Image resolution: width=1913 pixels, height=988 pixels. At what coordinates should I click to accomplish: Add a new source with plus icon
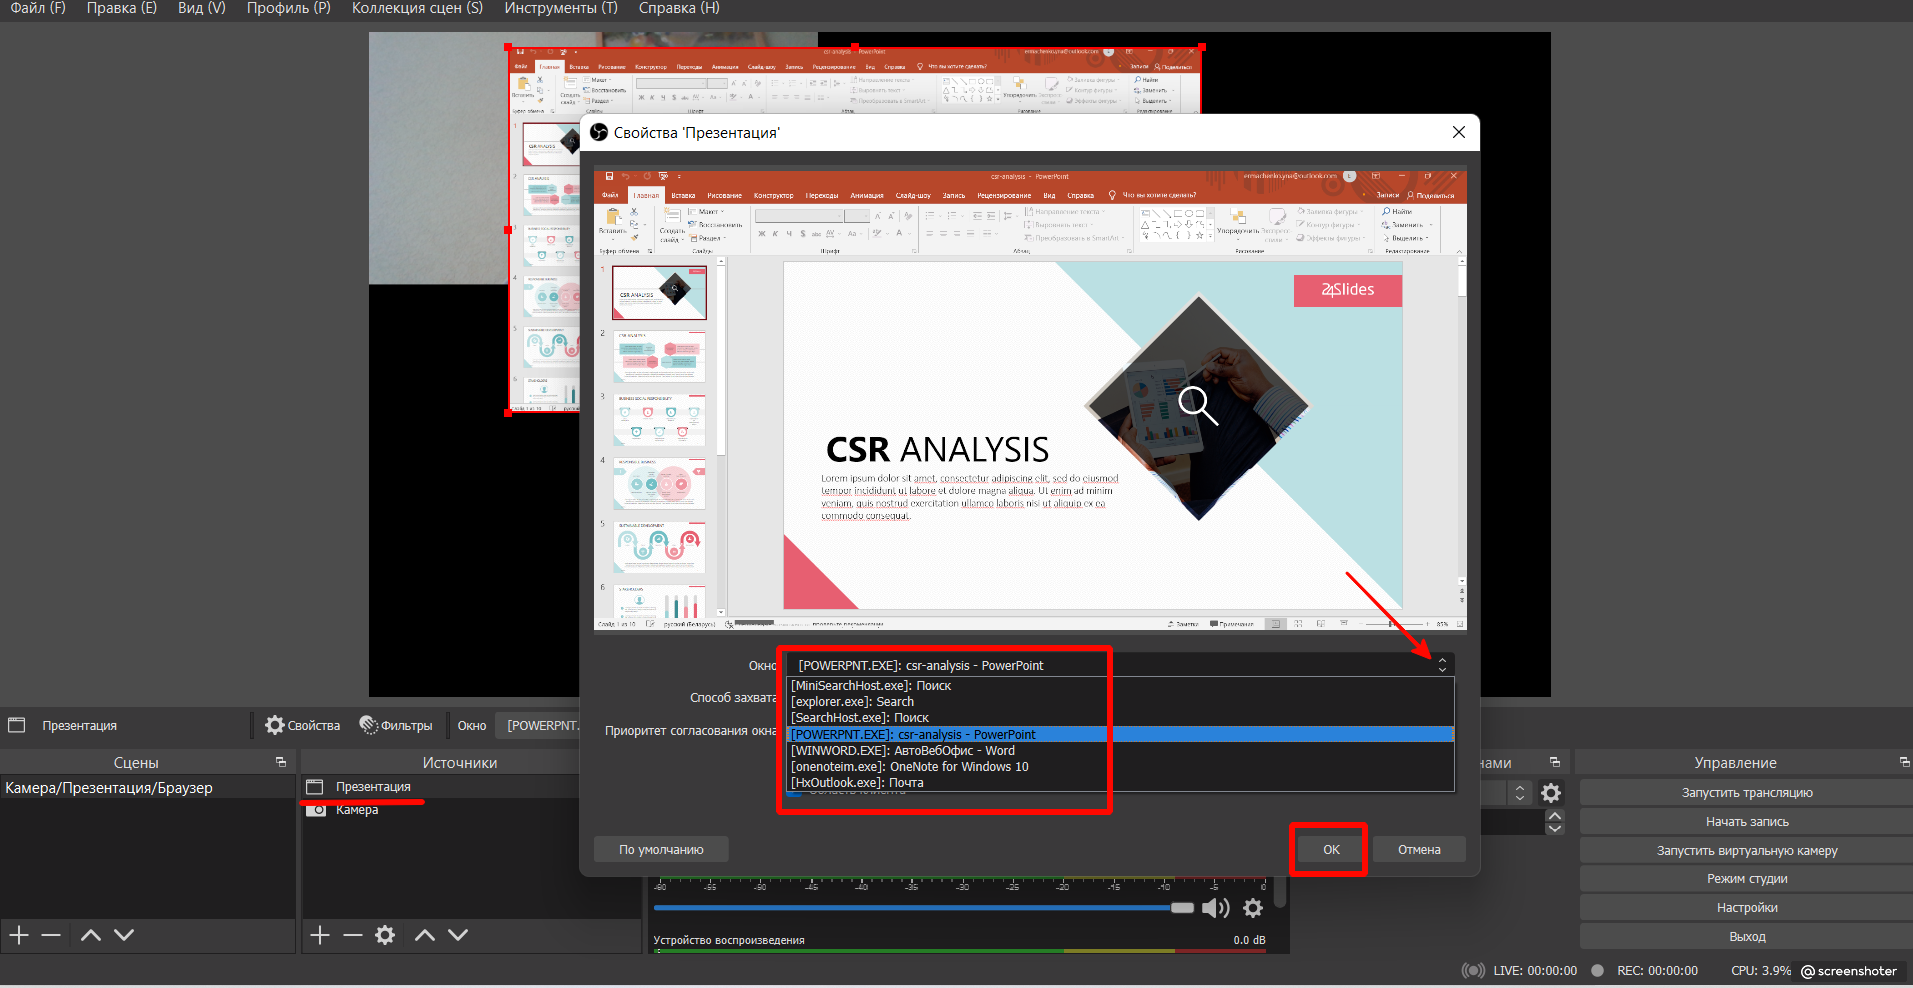click(320, 935)
